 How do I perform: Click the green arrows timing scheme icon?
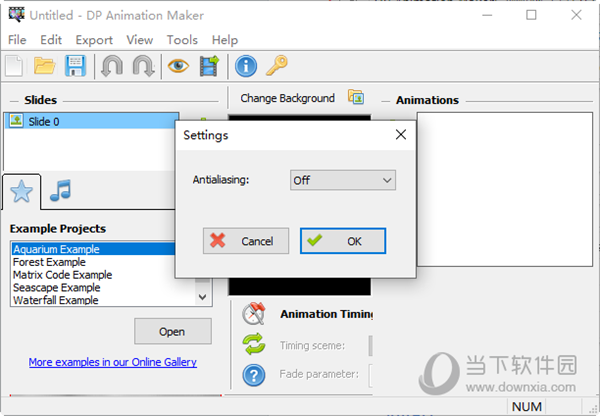[x=254, y=344]
